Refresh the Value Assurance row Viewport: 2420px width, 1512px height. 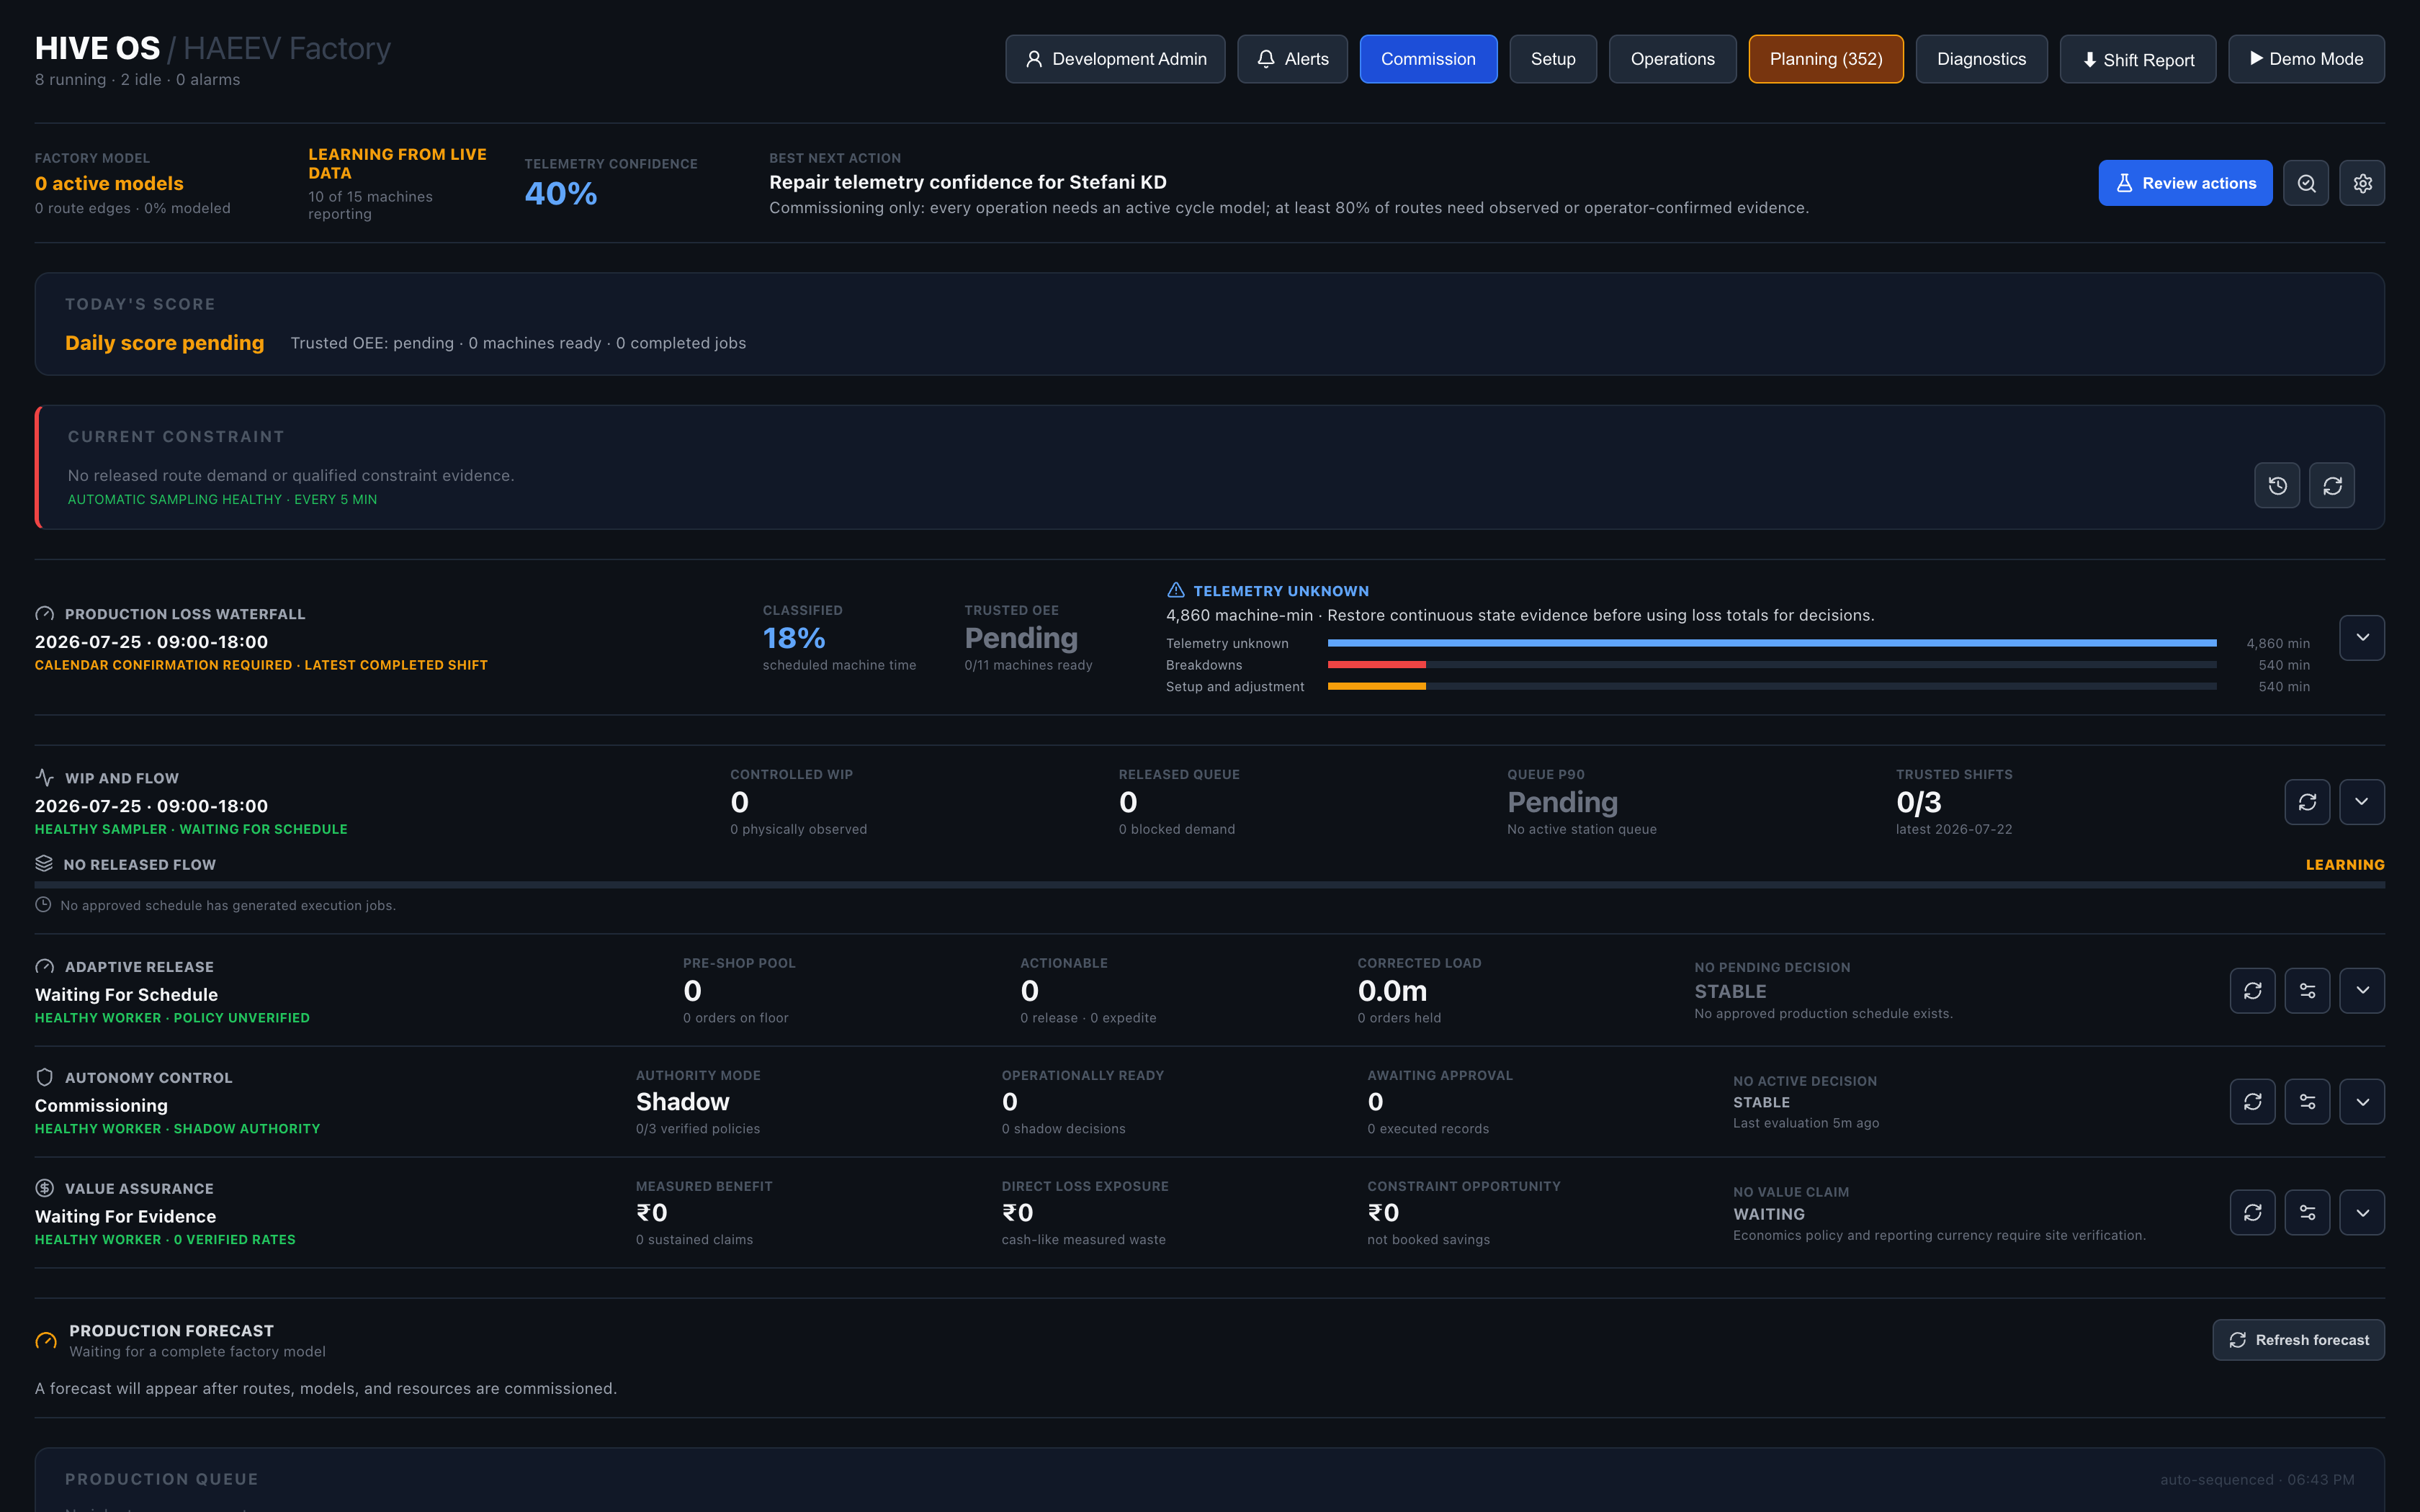click(2252, 1212)
